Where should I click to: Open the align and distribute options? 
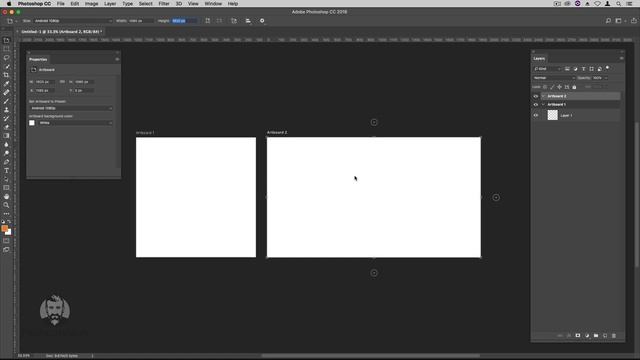tap(248, 20)
